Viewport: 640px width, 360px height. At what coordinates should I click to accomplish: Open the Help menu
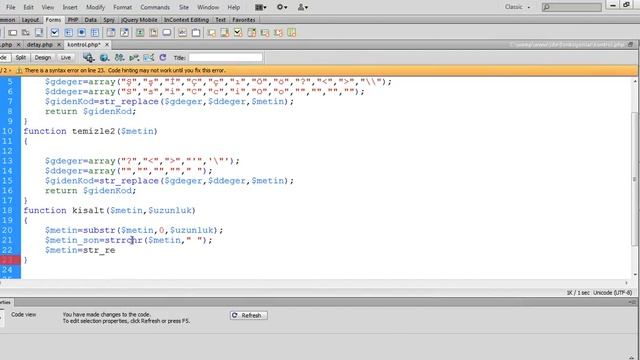click(x=234, y=7)
